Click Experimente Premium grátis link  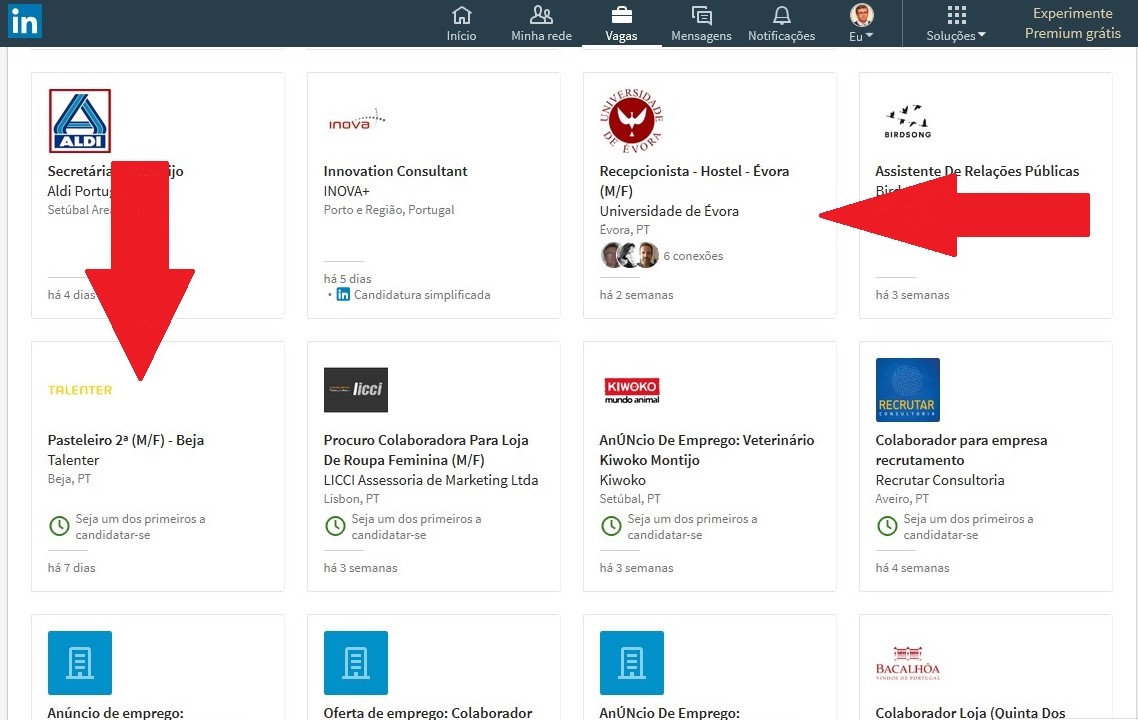coord(1073,23)
